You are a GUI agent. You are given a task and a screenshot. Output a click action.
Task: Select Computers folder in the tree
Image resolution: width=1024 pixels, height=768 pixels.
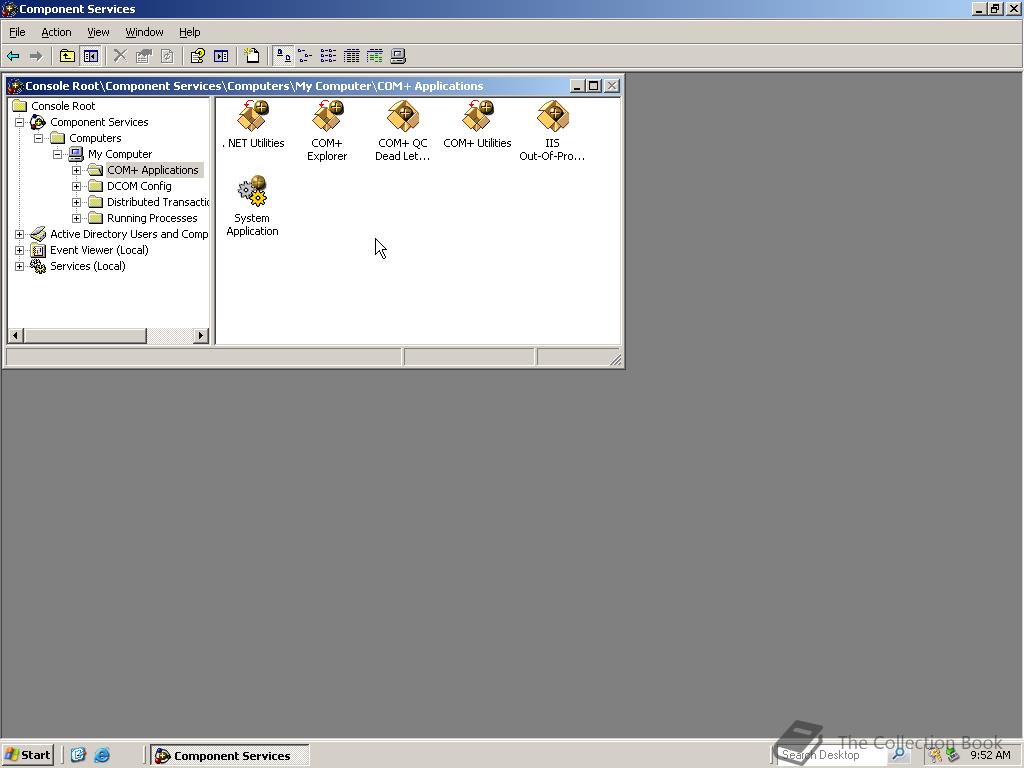[x=95, y=138]
